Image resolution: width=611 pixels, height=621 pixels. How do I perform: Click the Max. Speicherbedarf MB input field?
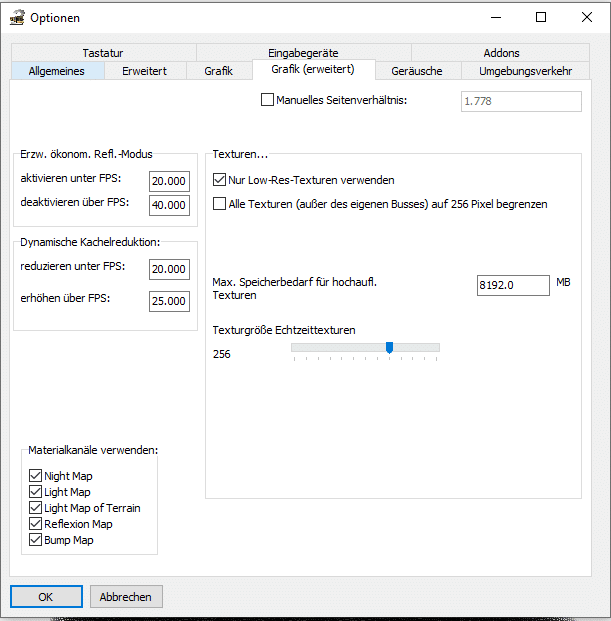point(513,286)
